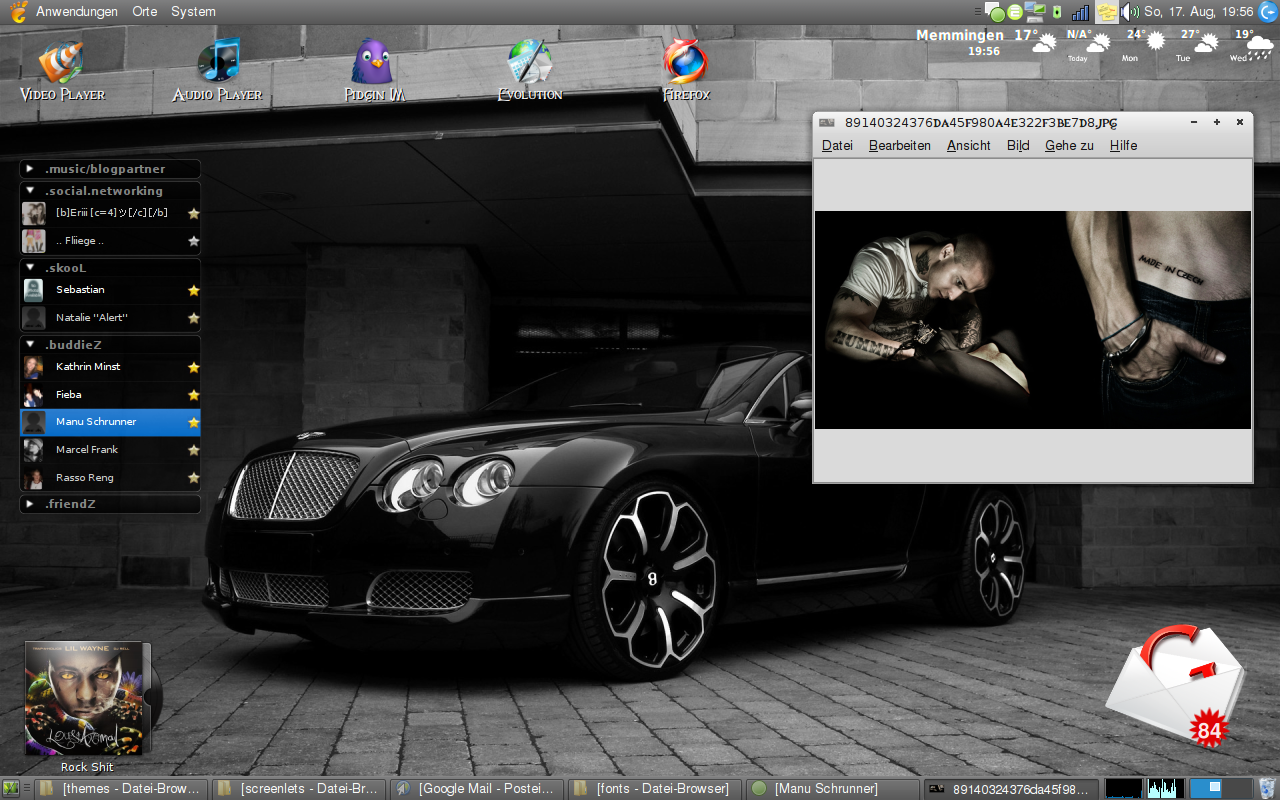
Task: Open the Audio Player desktop icon
Action: tap(218, 64)
